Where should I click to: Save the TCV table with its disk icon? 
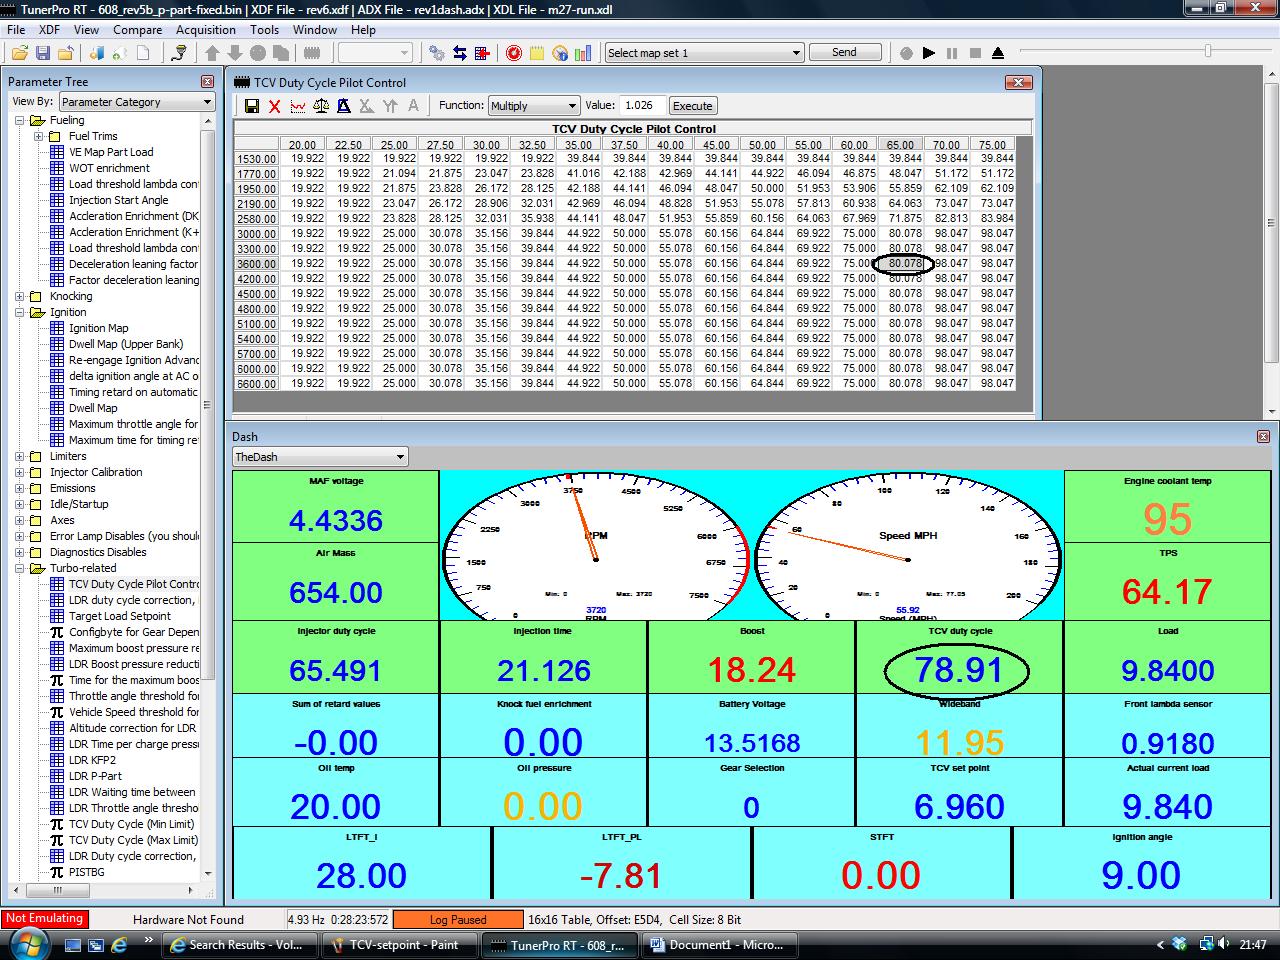coord(252,106)
